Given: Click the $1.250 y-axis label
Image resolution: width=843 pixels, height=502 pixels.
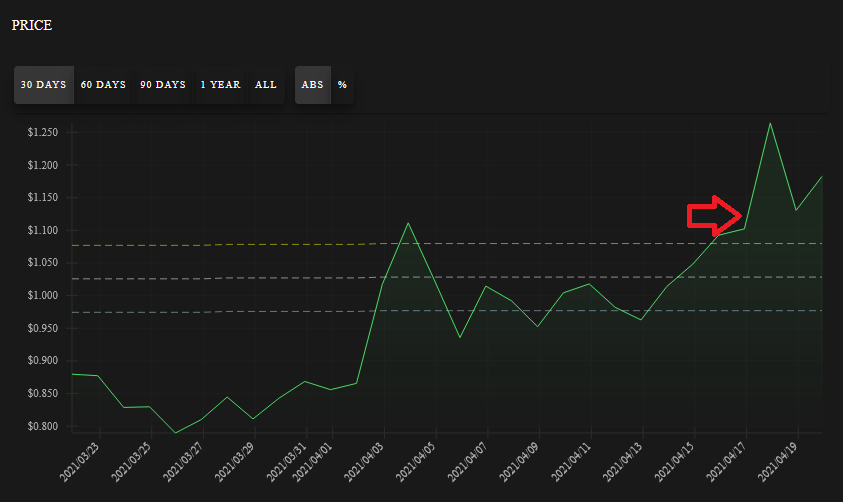Looking at the screenshot, I should [43, 132].
